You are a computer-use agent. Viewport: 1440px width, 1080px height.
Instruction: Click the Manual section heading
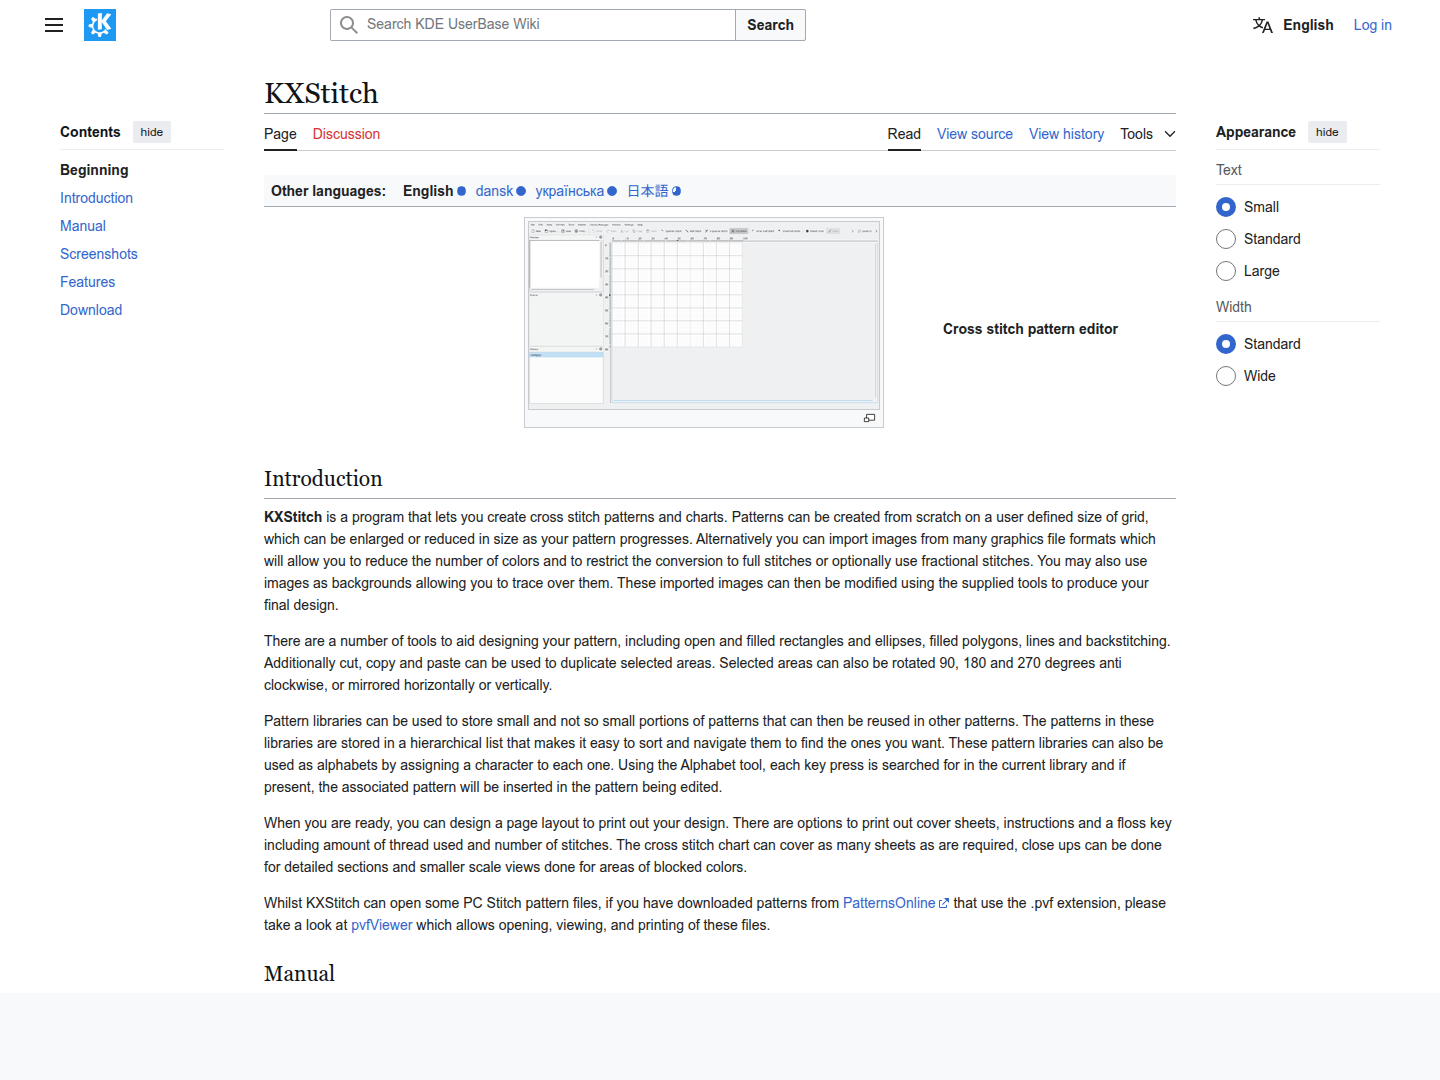tap(299, 973)
